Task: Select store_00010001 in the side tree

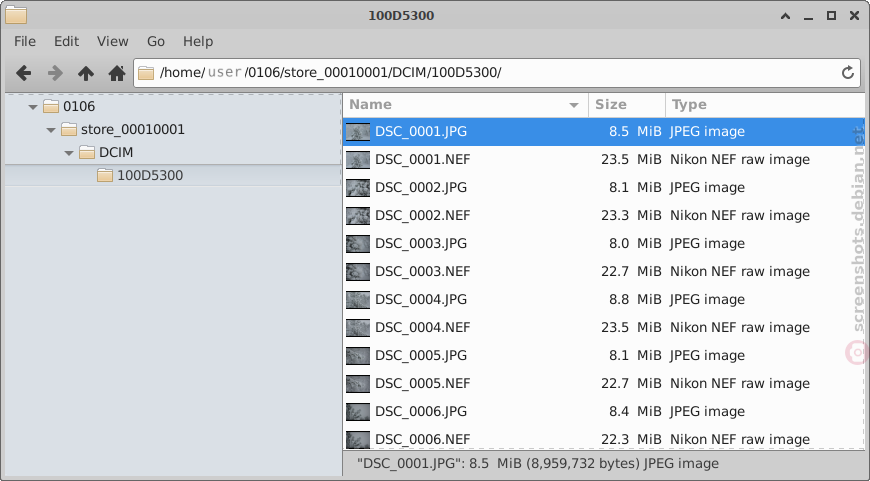Action: pyautogui.click(x=133, y=130)
